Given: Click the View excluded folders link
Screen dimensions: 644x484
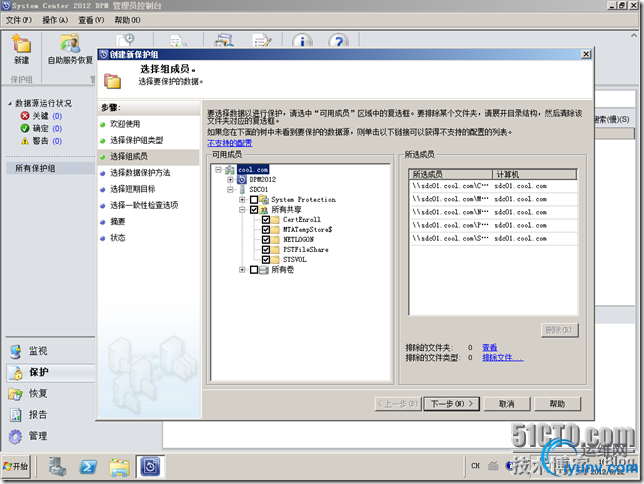Looking at the screenshot, I should 490,348.
